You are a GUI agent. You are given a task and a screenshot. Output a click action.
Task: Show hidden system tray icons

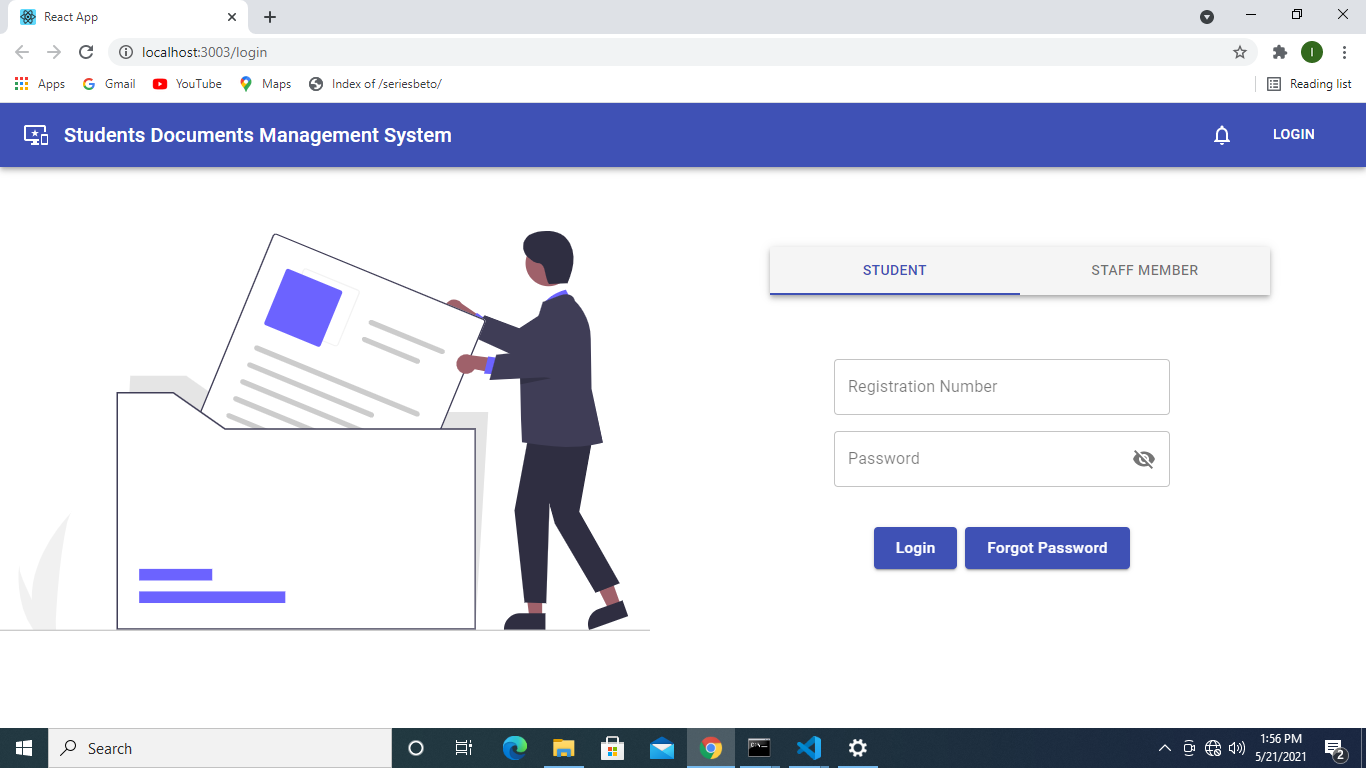[1164, 748]
